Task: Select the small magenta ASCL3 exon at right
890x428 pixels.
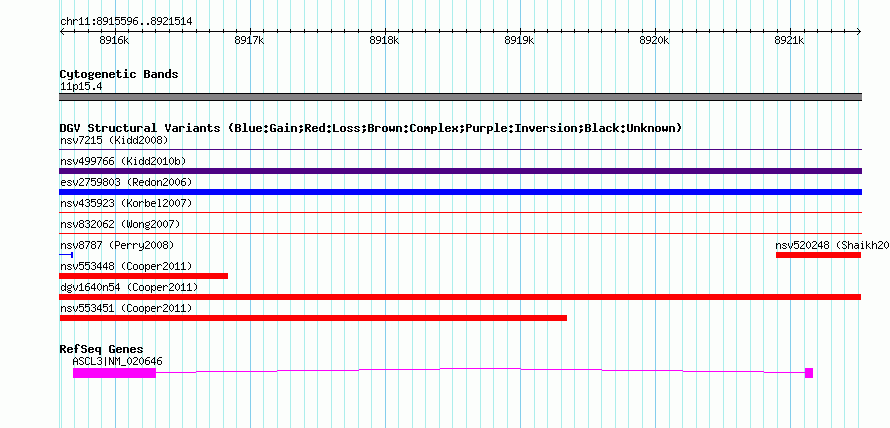Action: coord(809,373)
